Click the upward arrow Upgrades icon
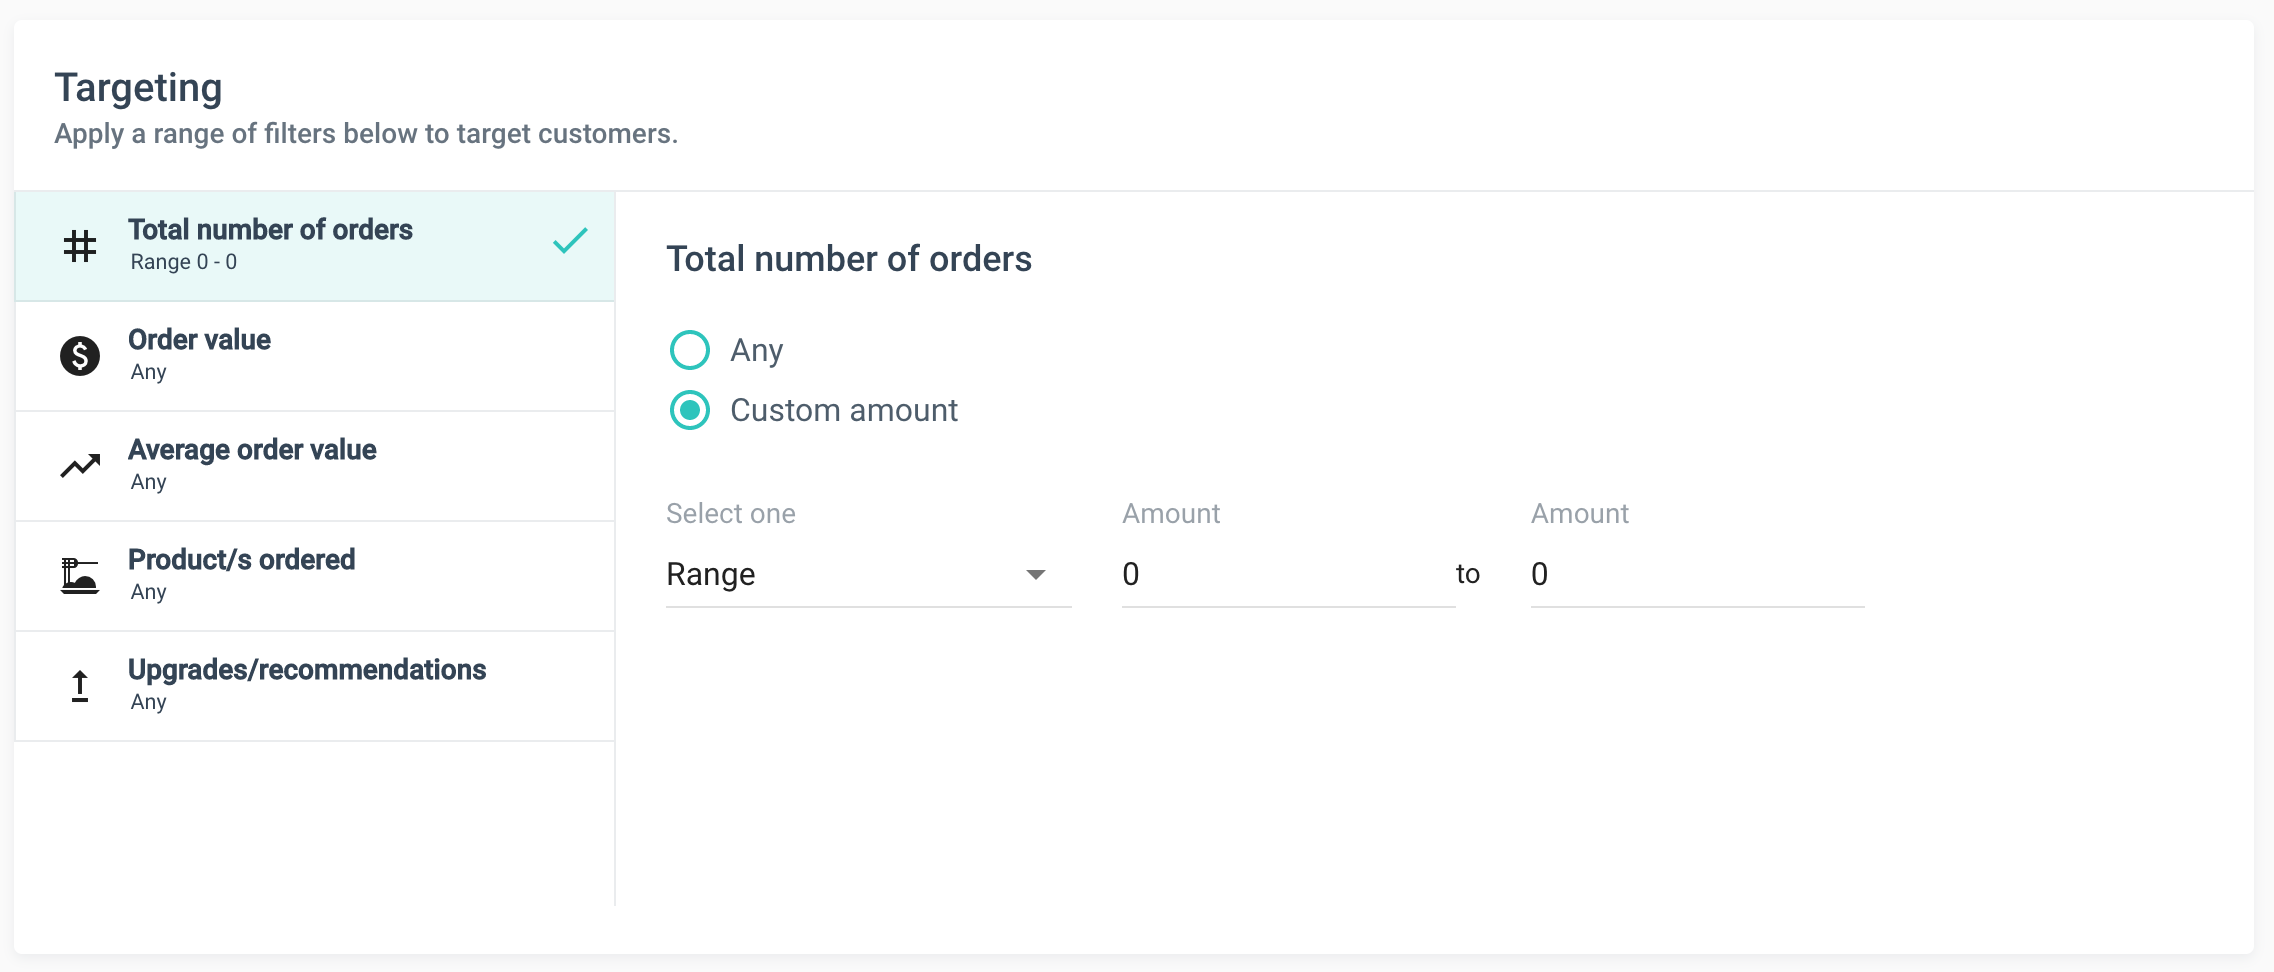Viewport: 2274px width, 972px height. 80,686
